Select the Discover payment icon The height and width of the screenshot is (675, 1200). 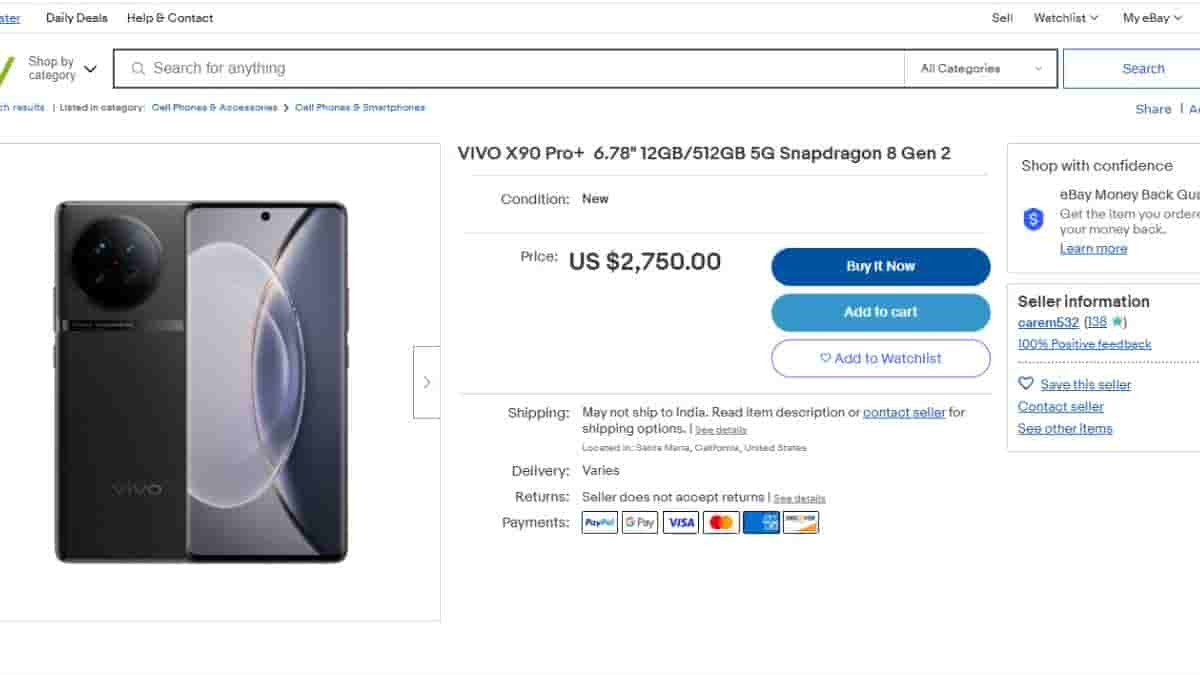coord(800,522)
